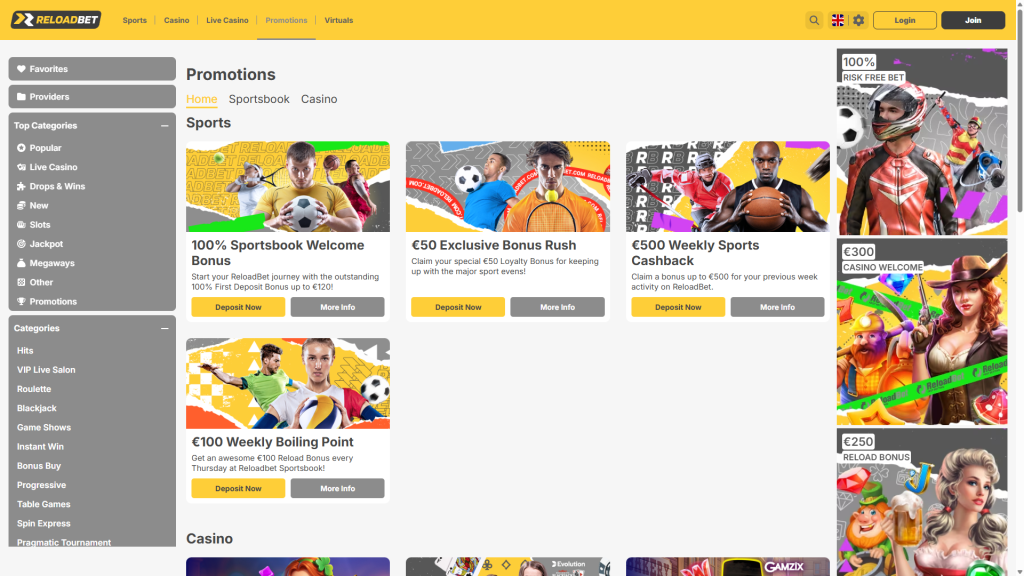Open the €500 Weekly Sports Cashback image
Screen dimensions: 1024x576
point(728,187)
